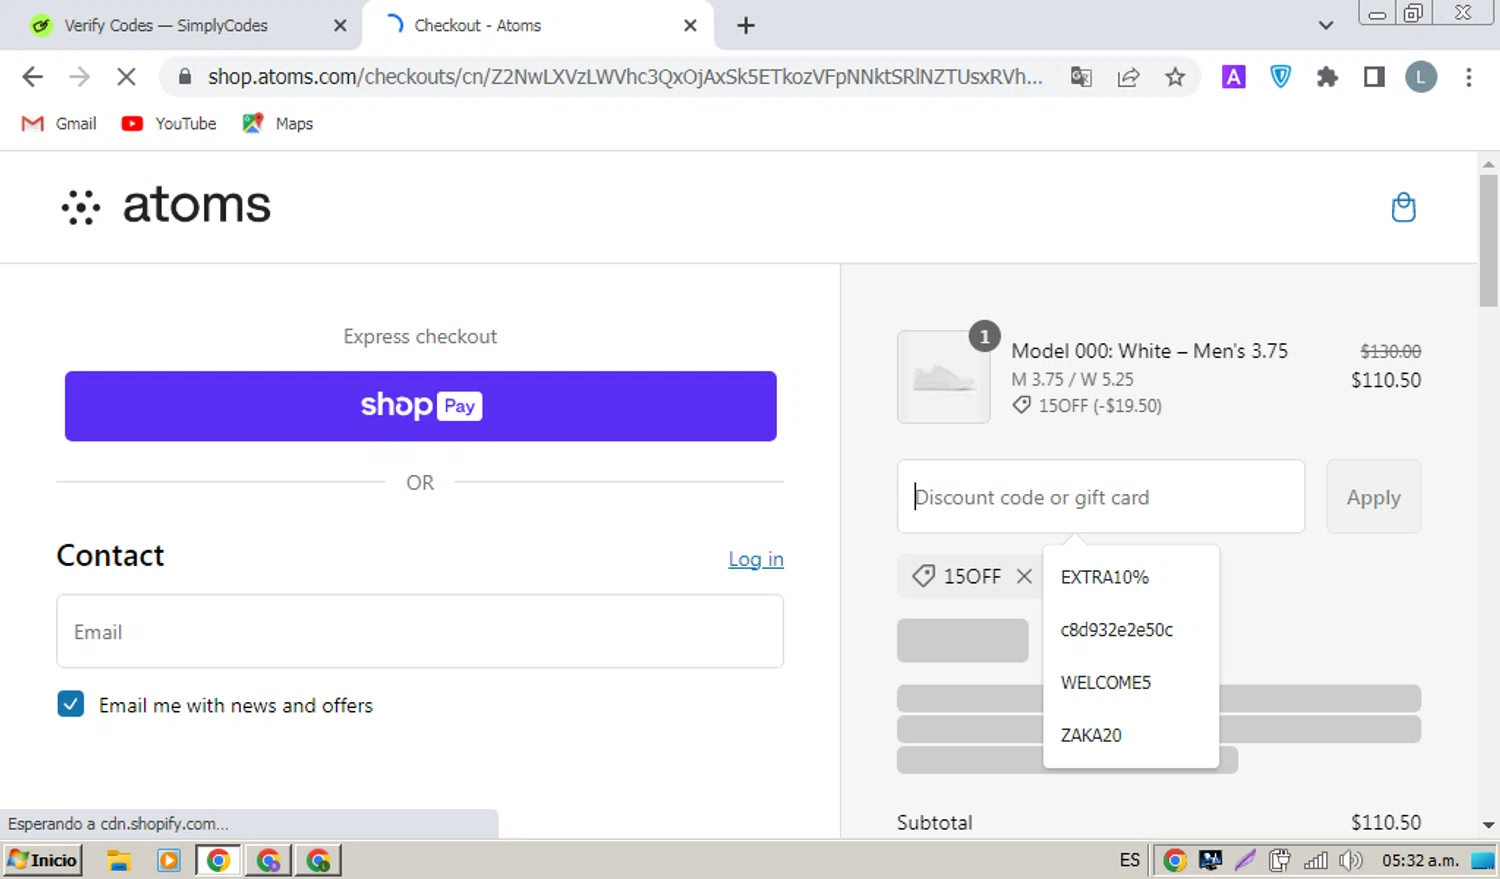Toggle the browser side panel
This screenshot has width=1500, height=879.
[1374, 77]
